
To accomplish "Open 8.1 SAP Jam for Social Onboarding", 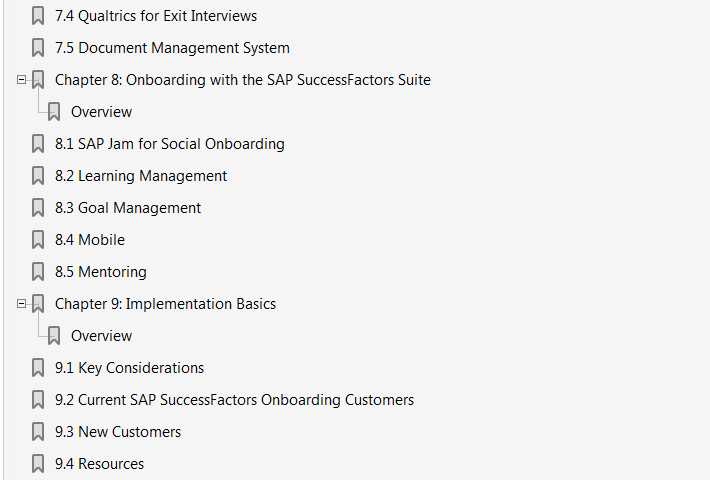I will (x=170, y=144).
